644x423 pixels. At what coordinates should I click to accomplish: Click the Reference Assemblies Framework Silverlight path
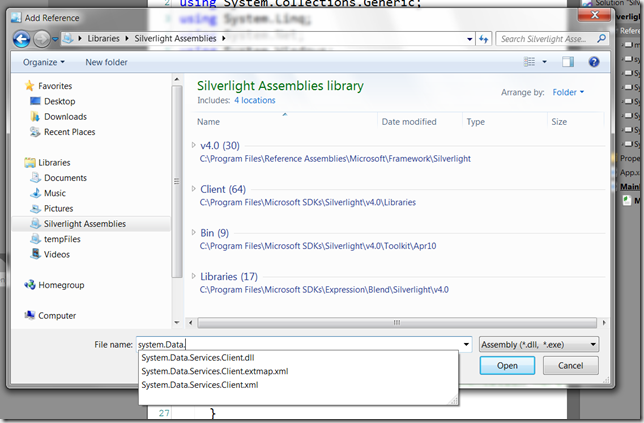pyautogui.click(x=335, y=159)
